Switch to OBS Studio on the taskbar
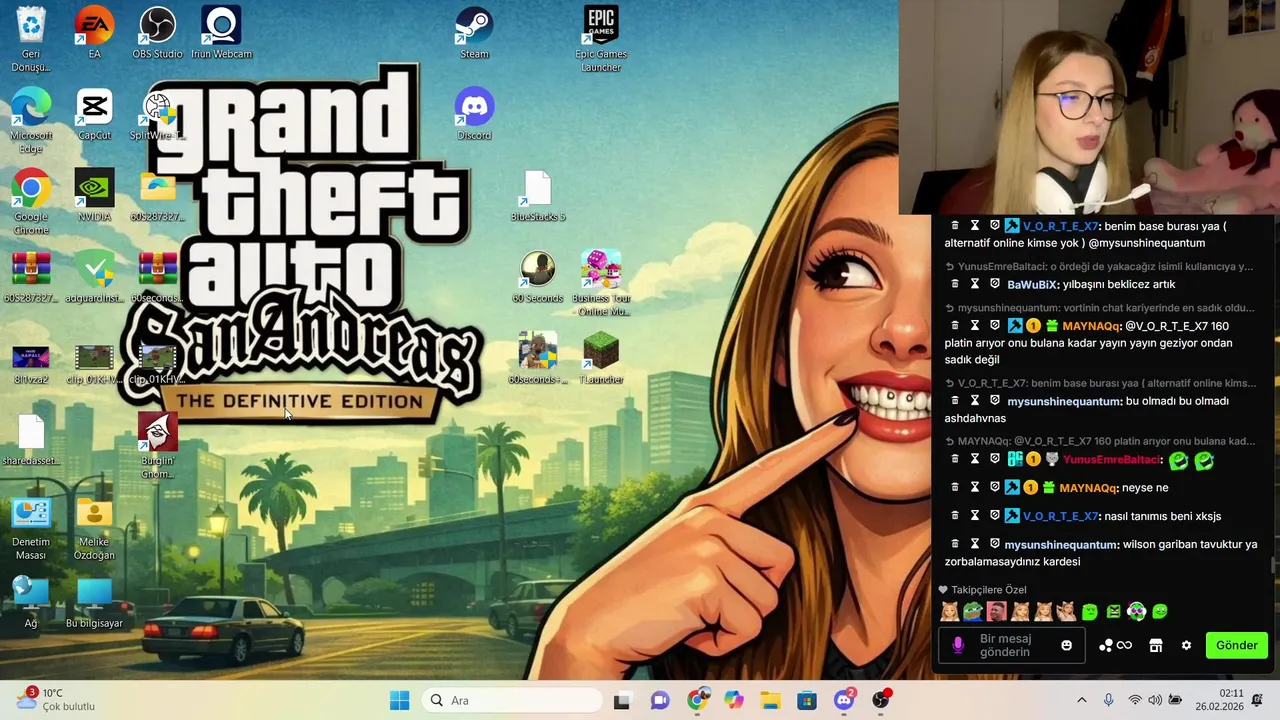Viewport: 1280px width, 720px height. [x=880, y=700]
